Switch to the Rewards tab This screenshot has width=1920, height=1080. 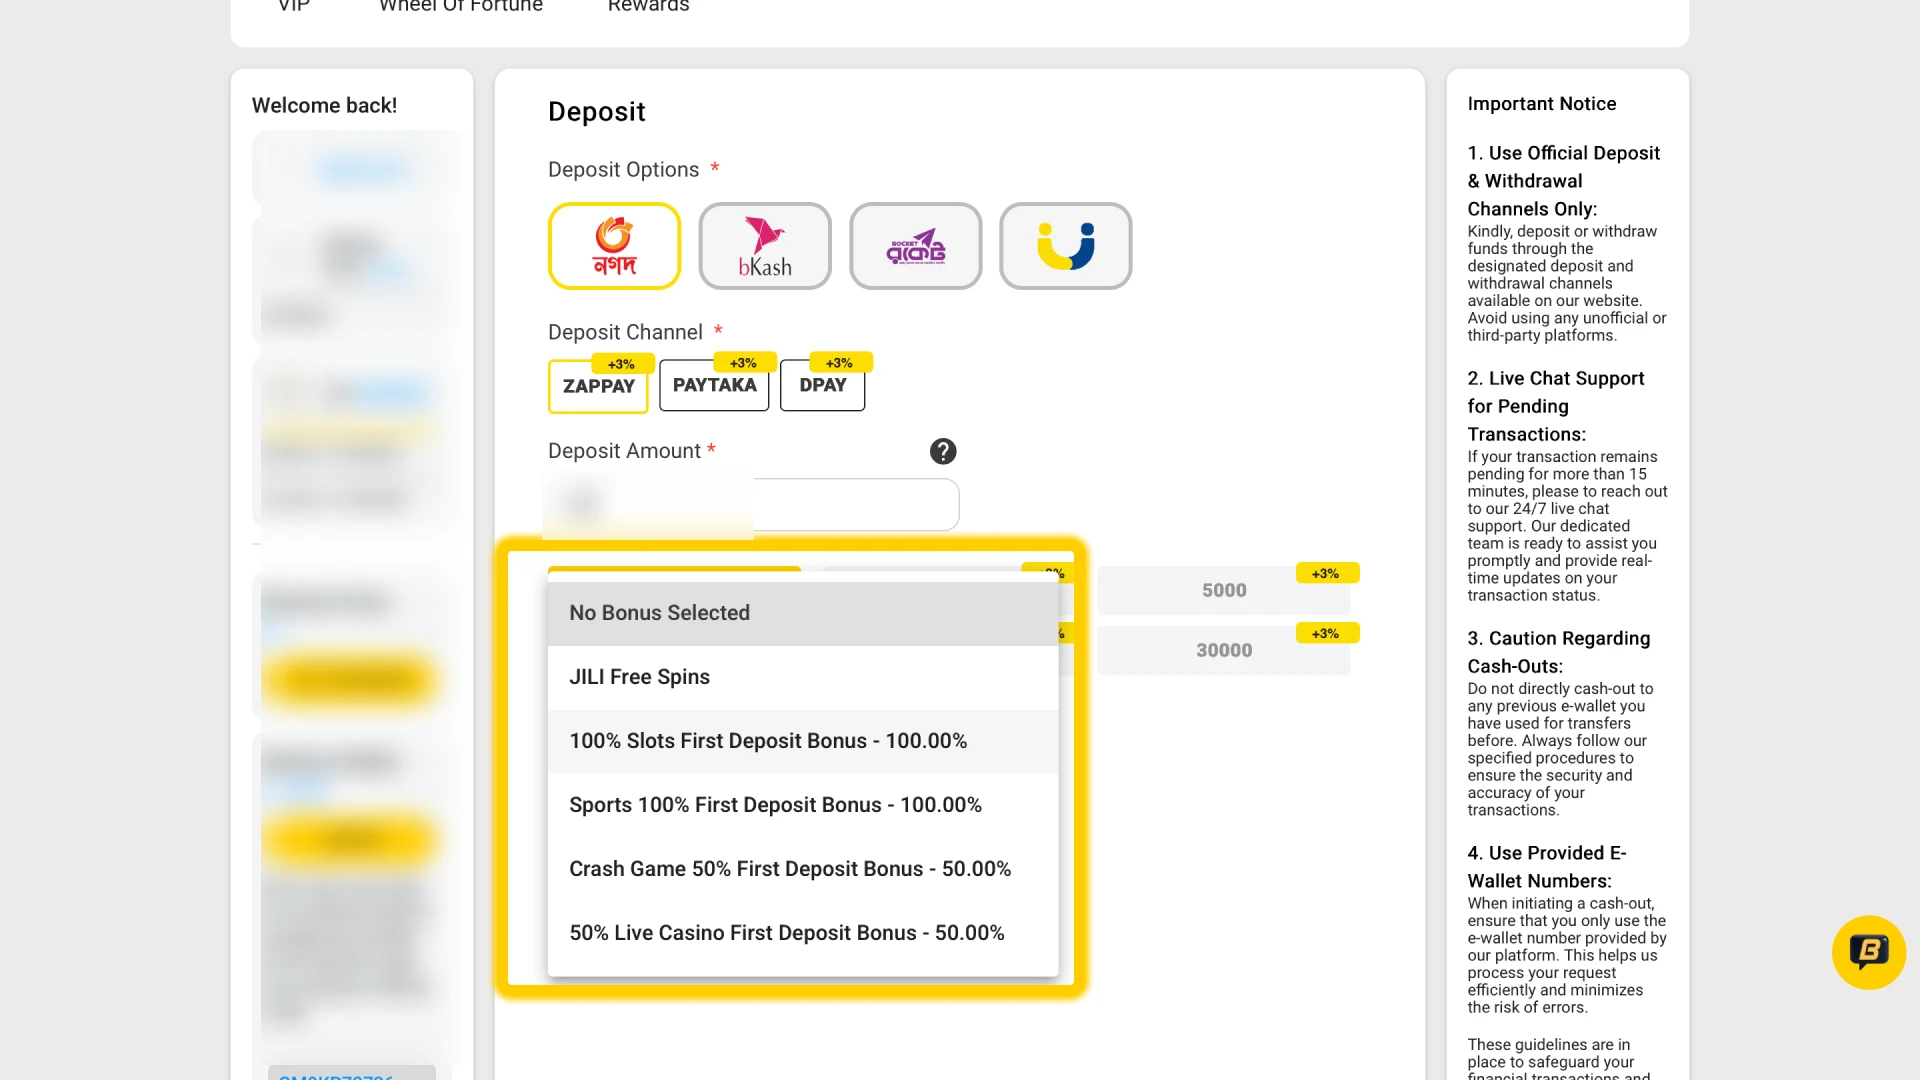click(648, 7)
